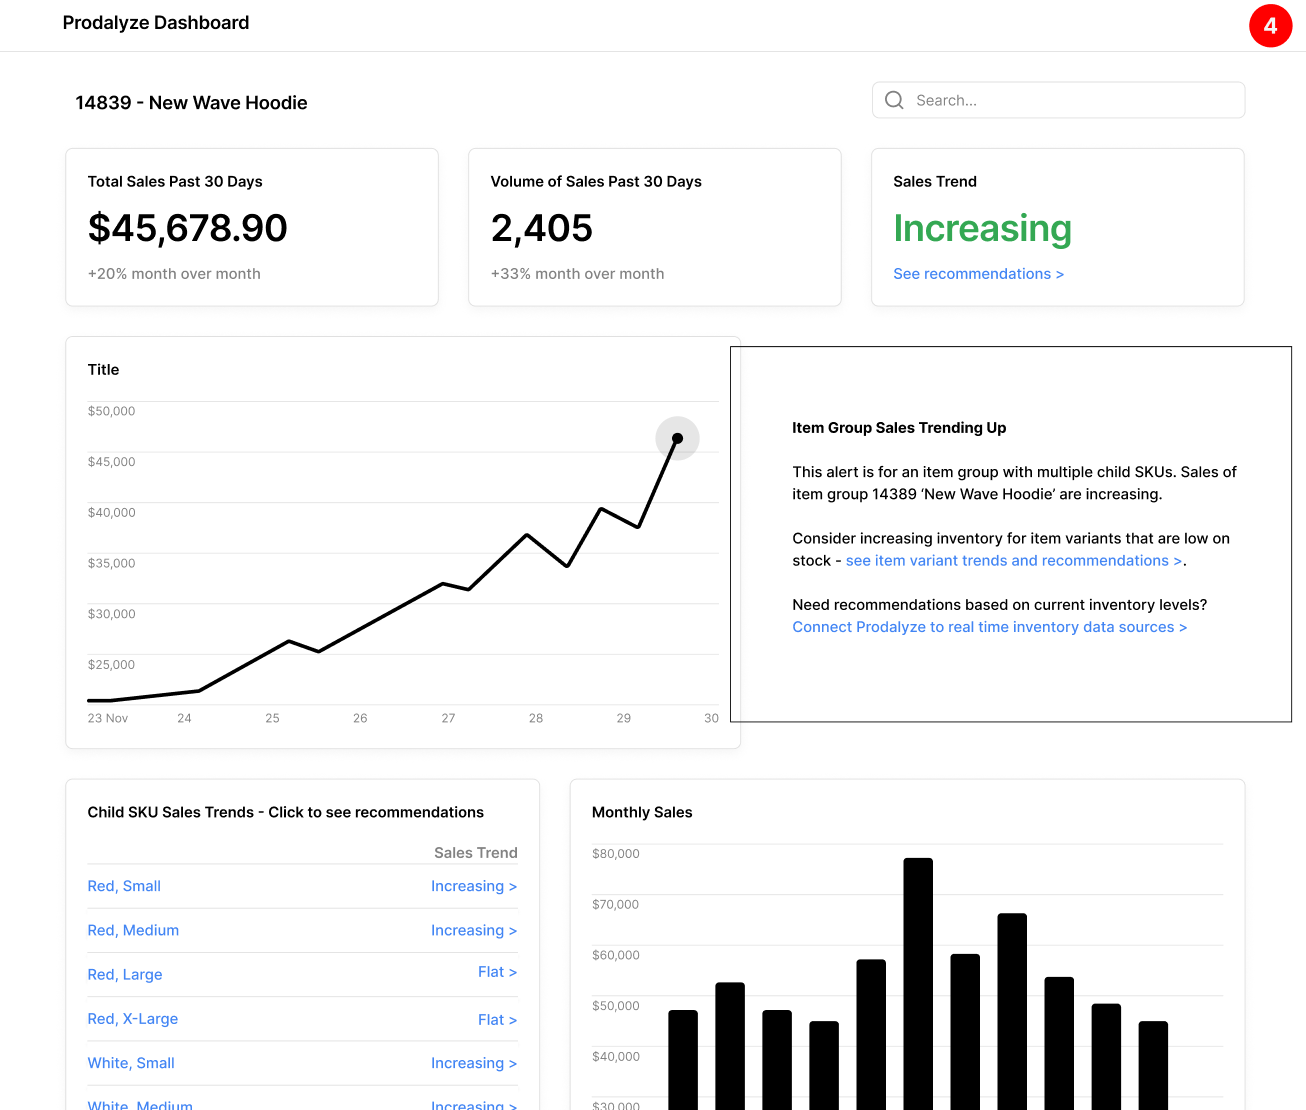Open the Red, Large child SKU
Screen dimensions: 1306x1110
point(125,975)
